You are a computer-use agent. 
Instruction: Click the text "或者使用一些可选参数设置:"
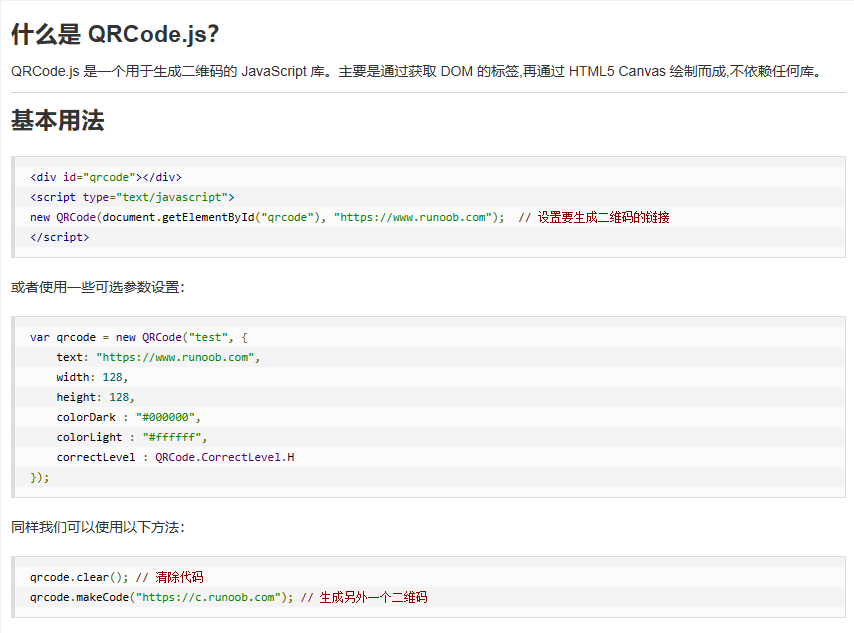[x=98, y=287]
